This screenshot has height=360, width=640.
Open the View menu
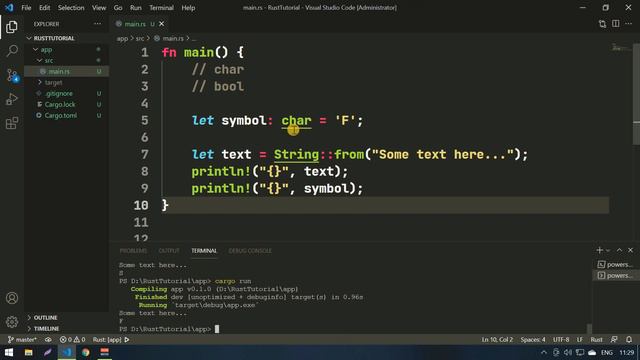tap(99, 8)
